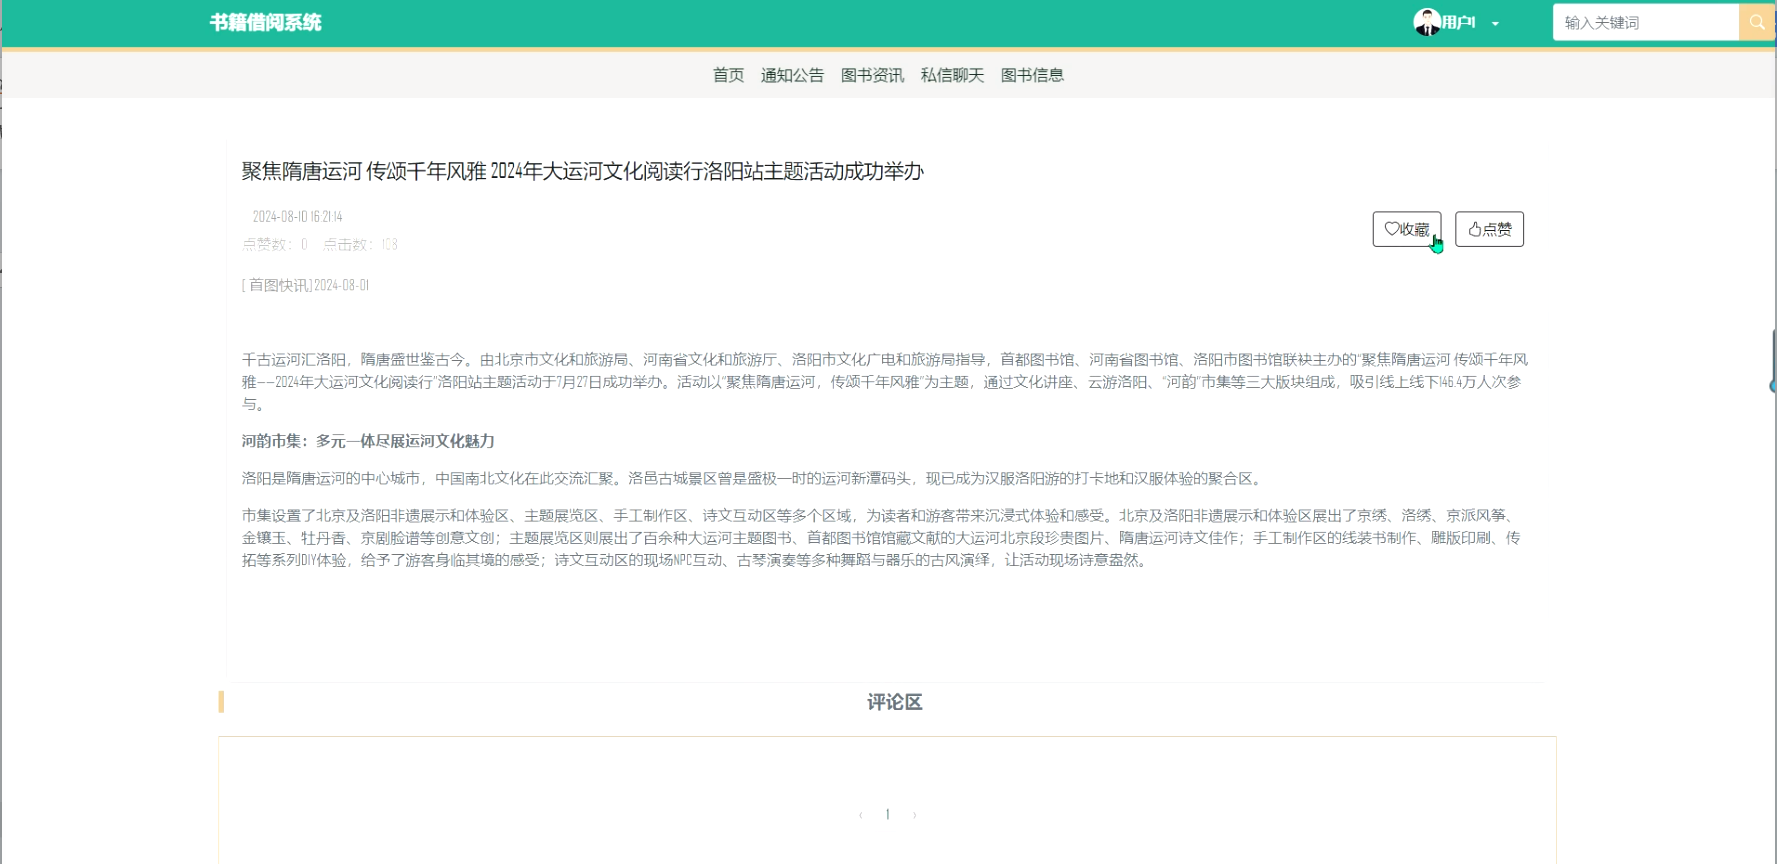Go to 通知公告 page

click(x=792, y=75)
